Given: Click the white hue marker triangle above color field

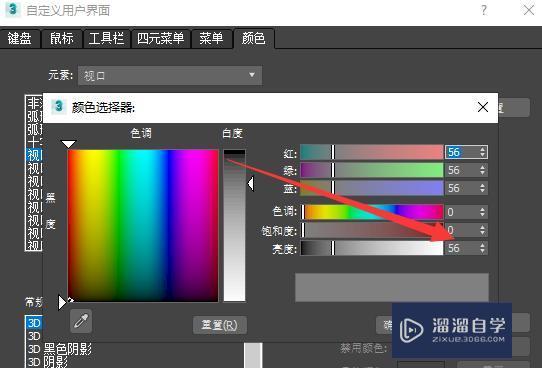Looking at the screenshot, I should [x=68, y=144].
